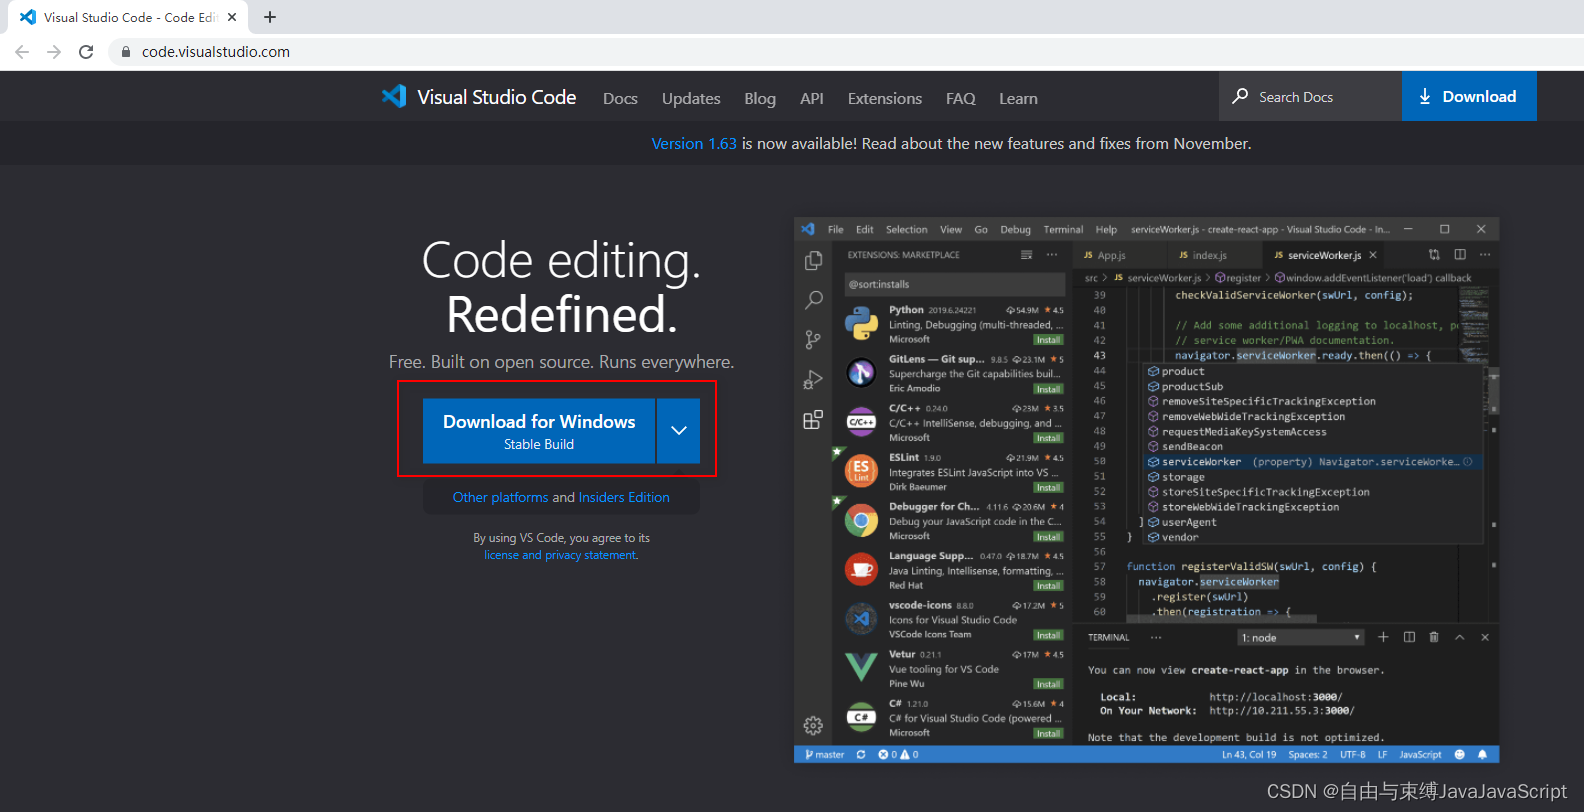
Task: Reload the page with the refresh icon
Action: coord(86,52)
